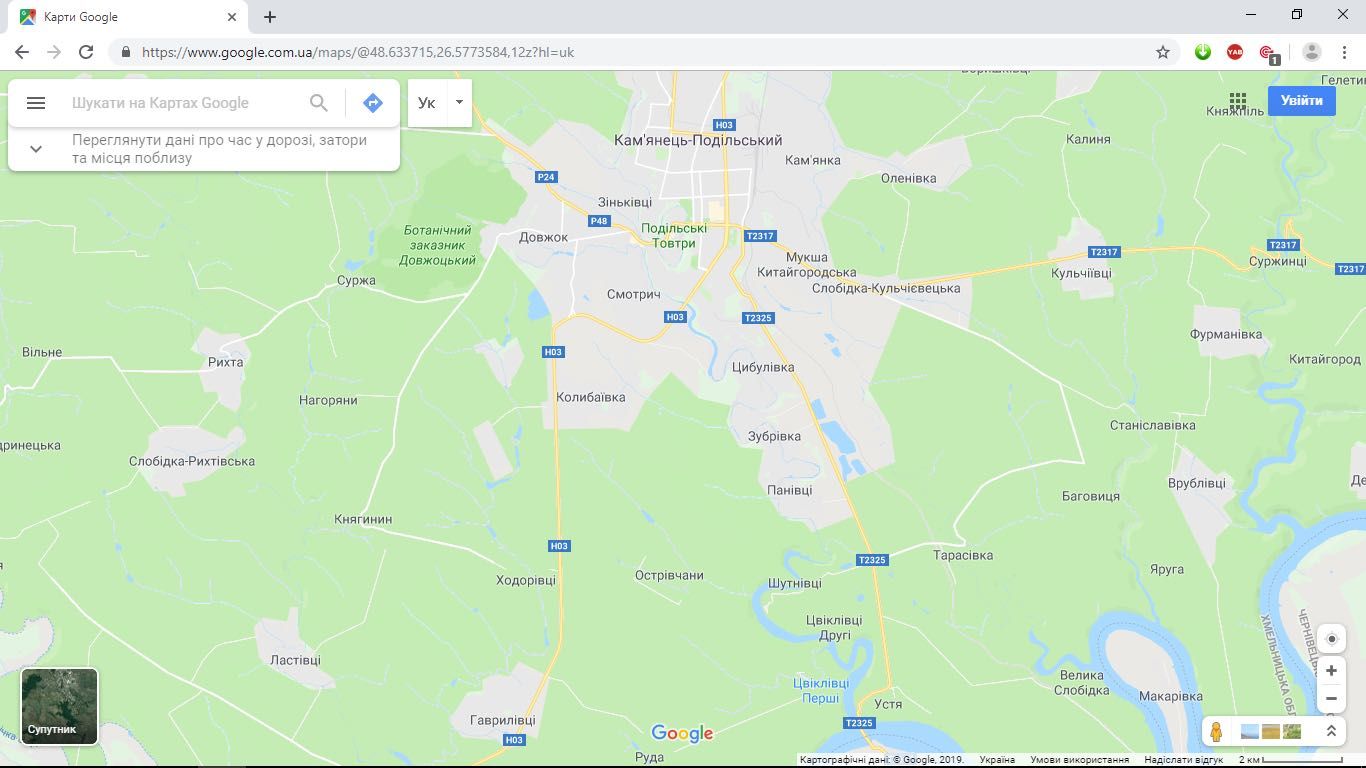This screenshot has height=768, width=1366.
Task: Click the Ботанічний заказник Довжоцький label
Action: pos(438,245)
